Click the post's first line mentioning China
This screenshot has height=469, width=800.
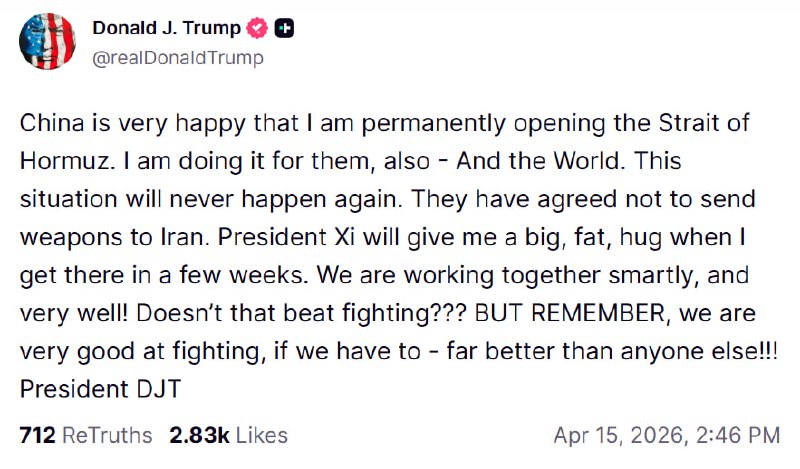[385, 126]
